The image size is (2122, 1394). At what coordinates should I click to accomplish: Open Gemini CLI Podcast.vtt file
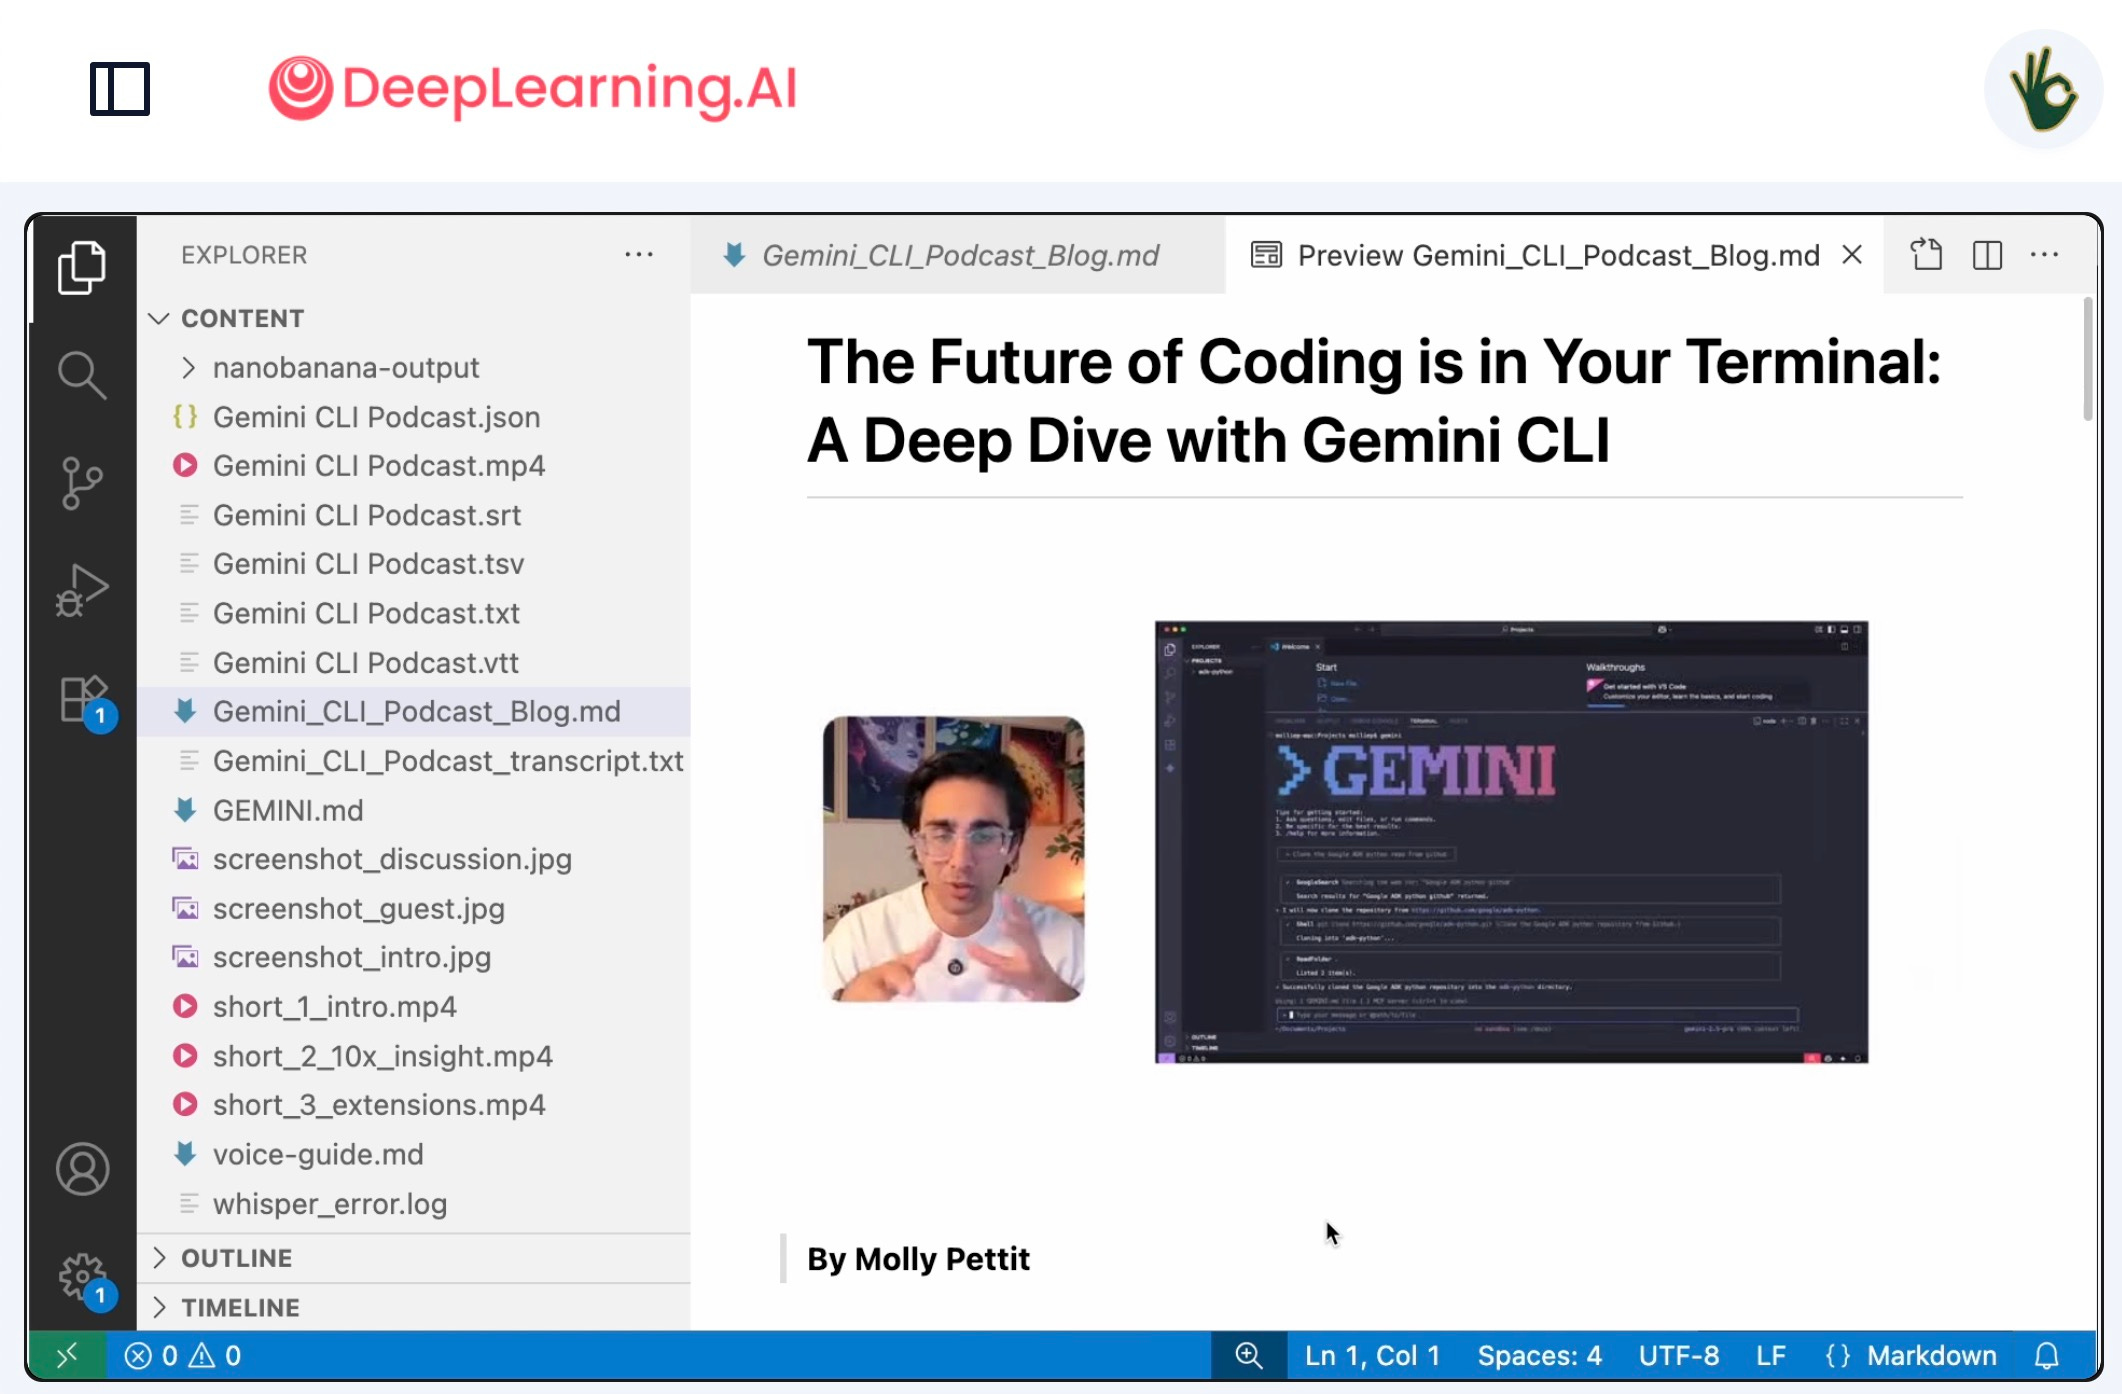pyautogui.click(x=413, y=662)
